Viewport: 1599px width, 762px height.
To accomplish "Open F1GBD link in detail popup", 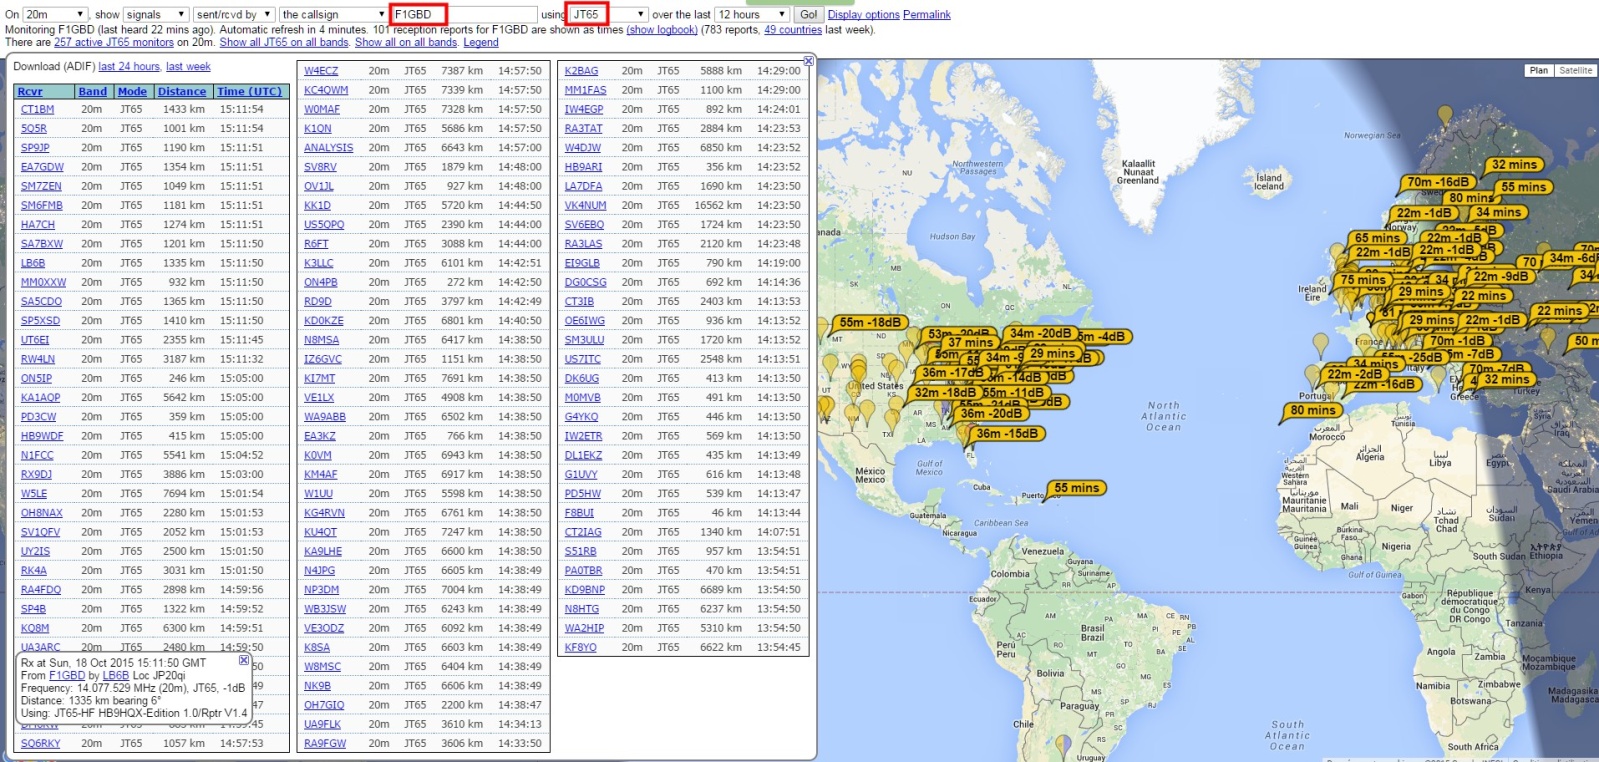I will (x=67, y=676).
